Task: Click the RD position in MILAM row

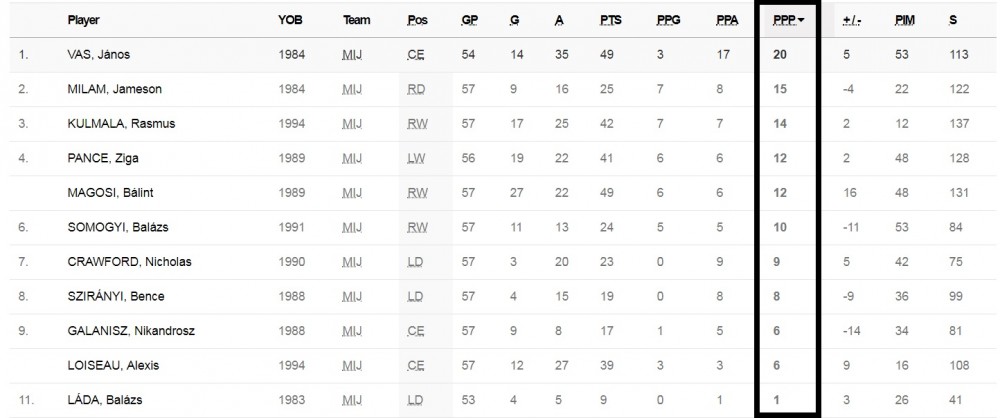Action: point(416,89)
